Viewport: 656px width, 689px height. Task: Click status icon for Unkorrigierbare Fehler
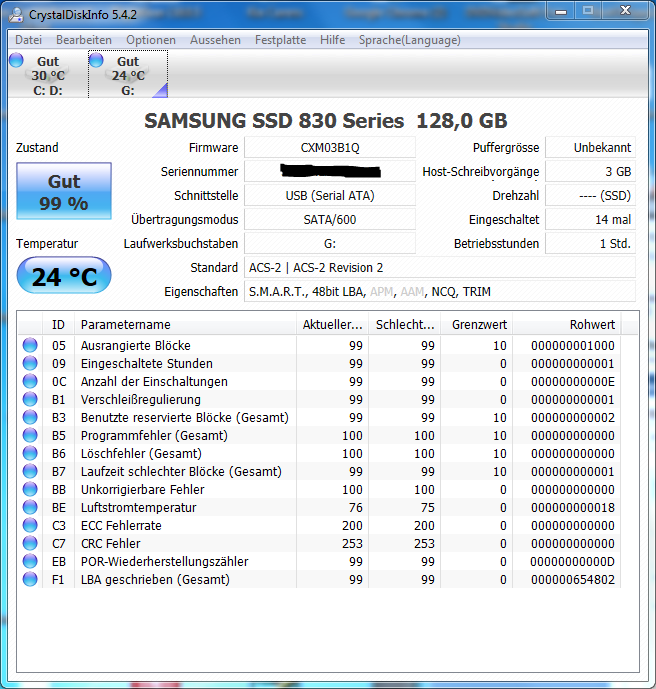(30, 490)
